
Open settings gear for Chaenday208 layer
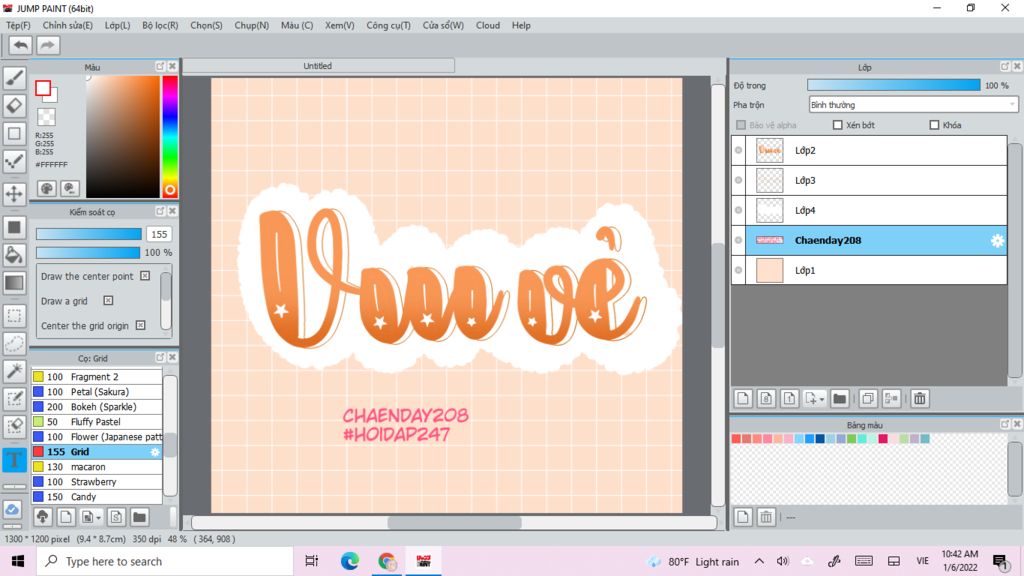coord(997,240)
